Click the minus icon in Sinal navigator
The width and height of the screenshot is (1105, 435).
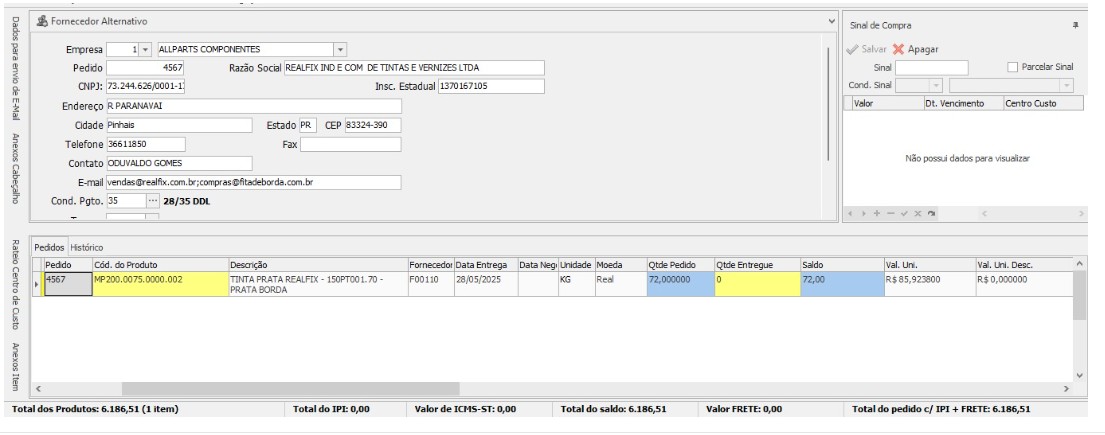889,214
